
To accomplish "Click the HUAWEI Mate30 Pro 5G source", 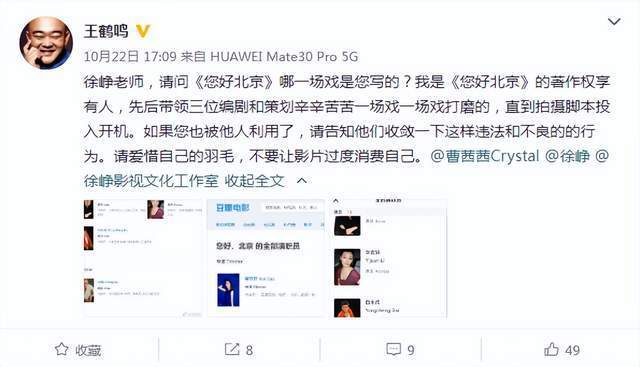I will 284,56.
